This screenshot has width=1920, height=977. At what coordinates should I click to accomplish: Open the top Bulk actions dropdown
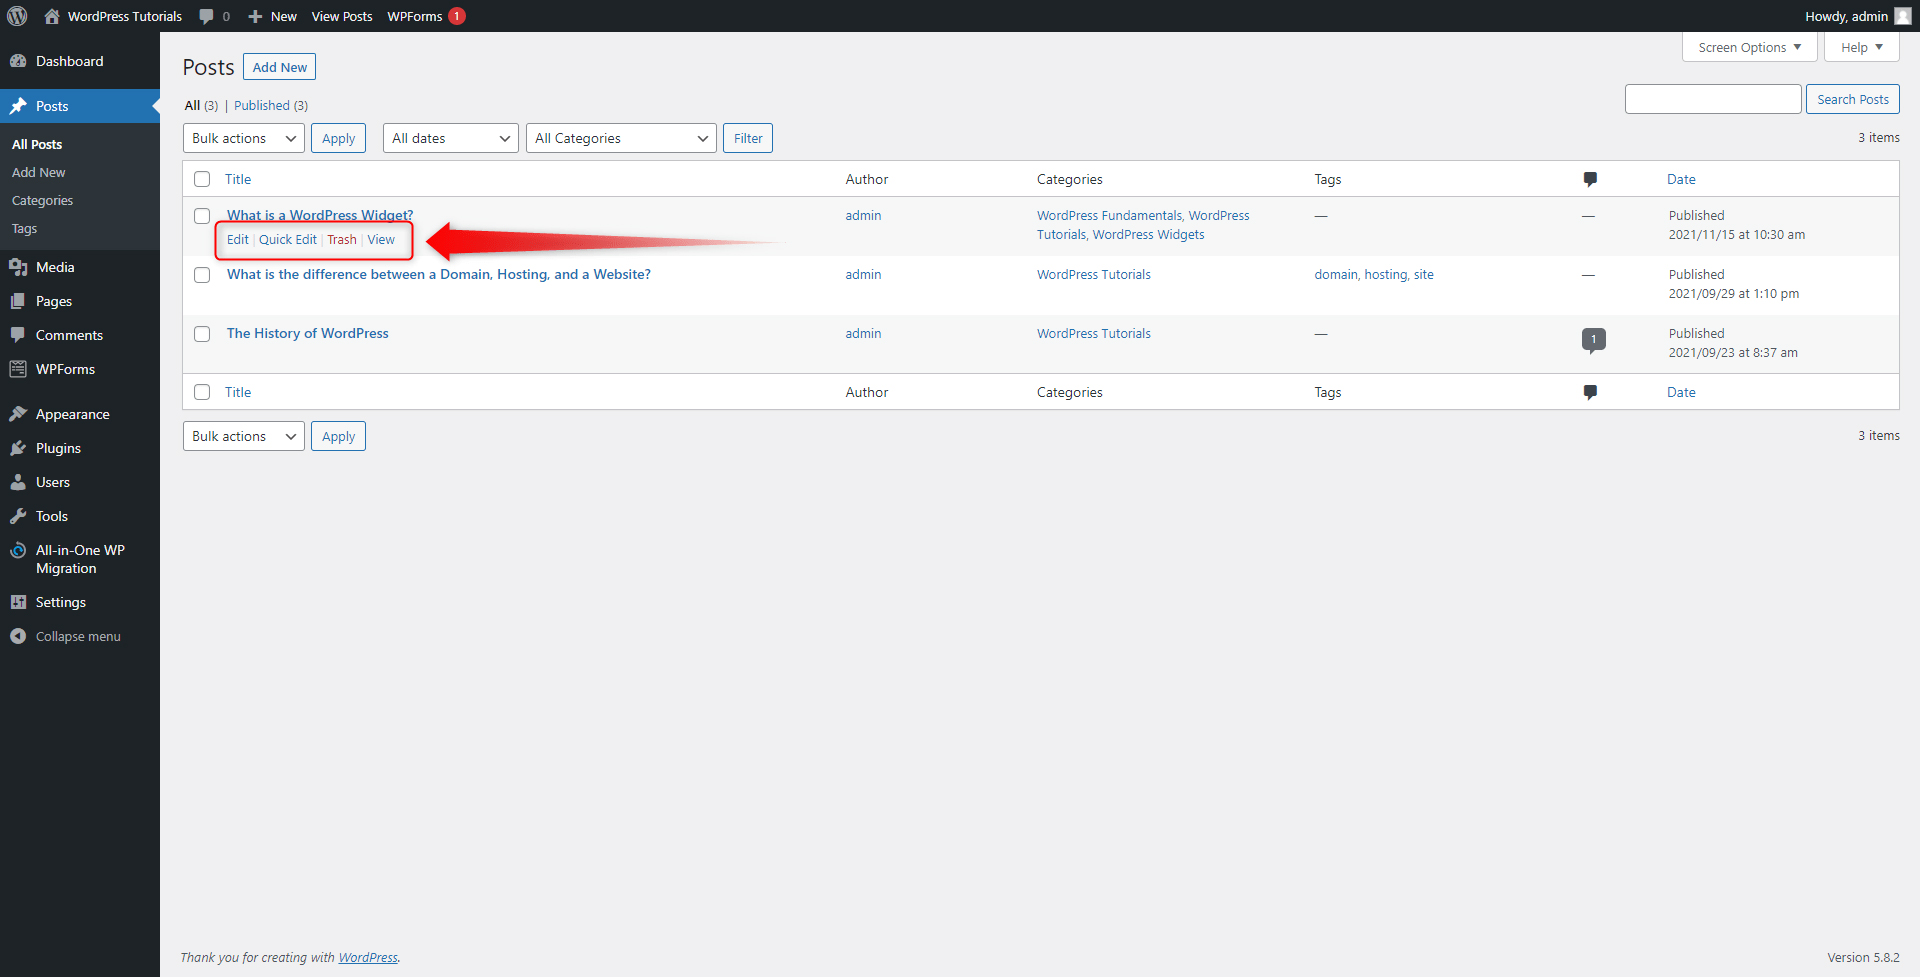pyautogui.click(x=244, y=138)
